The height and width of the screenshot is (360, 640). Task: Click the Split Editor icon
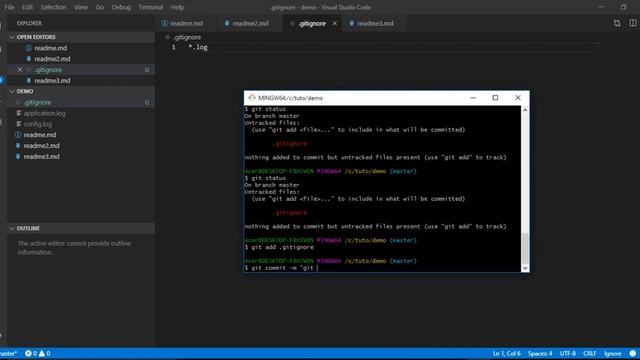pyautogui.click(x=633, y=23)
